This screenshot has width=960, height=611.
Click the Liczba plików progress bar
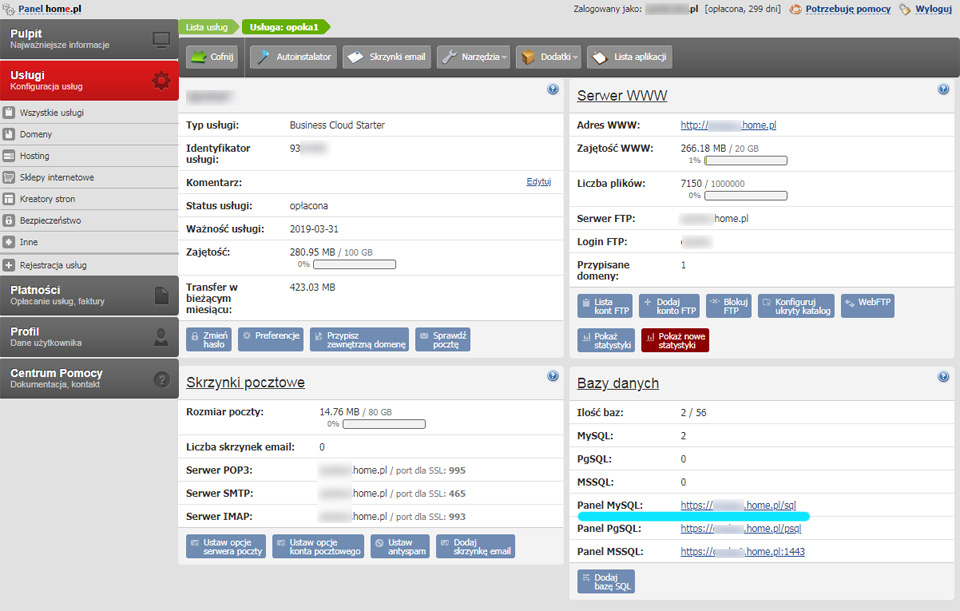tap(746, 196)
